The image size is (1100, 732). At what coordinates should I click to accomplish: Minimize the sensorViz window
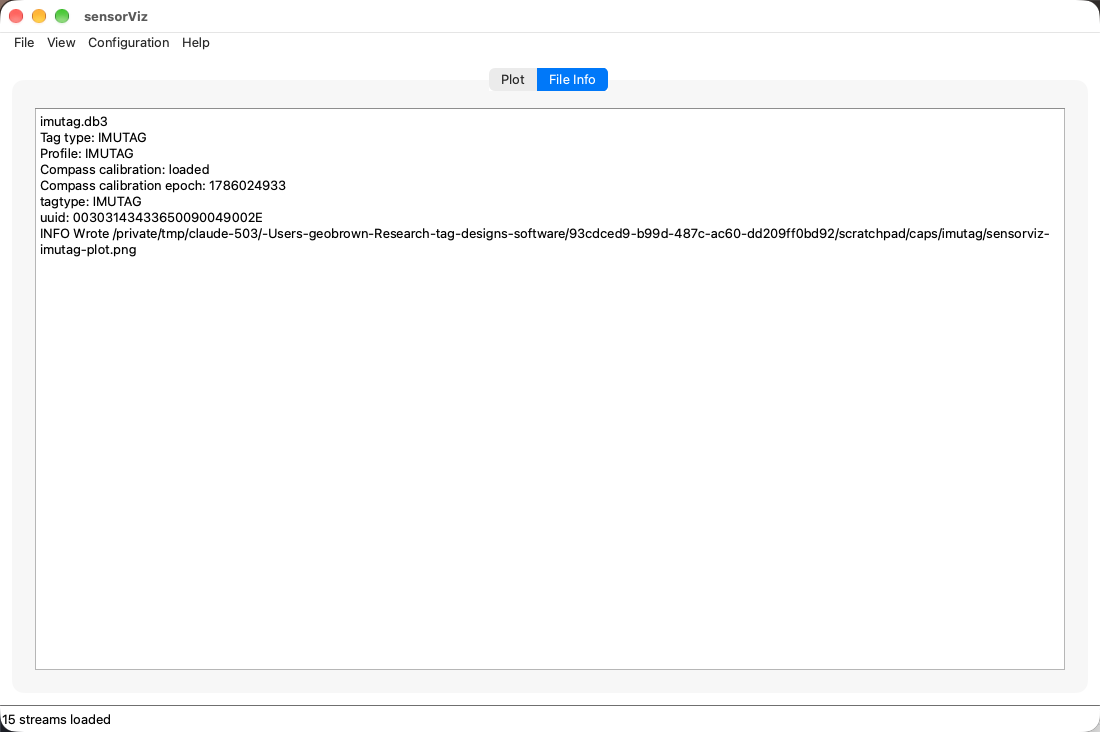(39, 16)
